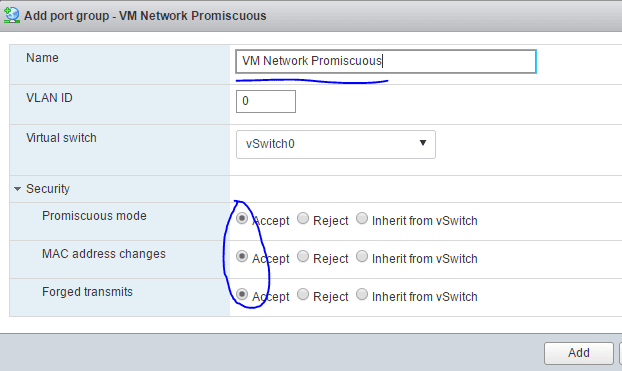The width and height of the screenshot is (622, 371).
Task: Click the Security section label
Action: click(x=48, y=189)
